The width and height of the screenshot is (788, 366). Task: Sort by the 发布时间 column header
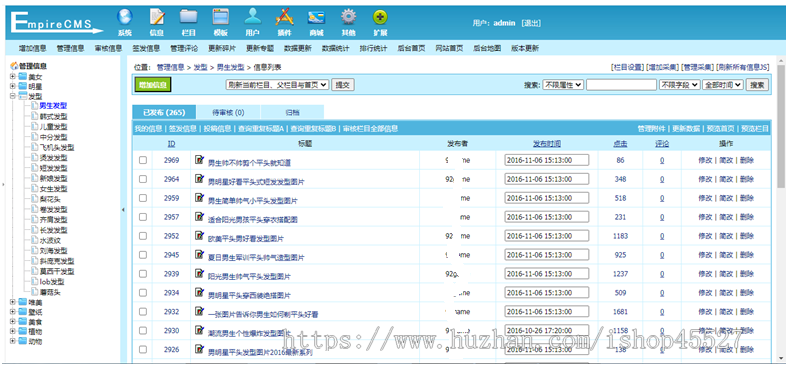[547, 144]
